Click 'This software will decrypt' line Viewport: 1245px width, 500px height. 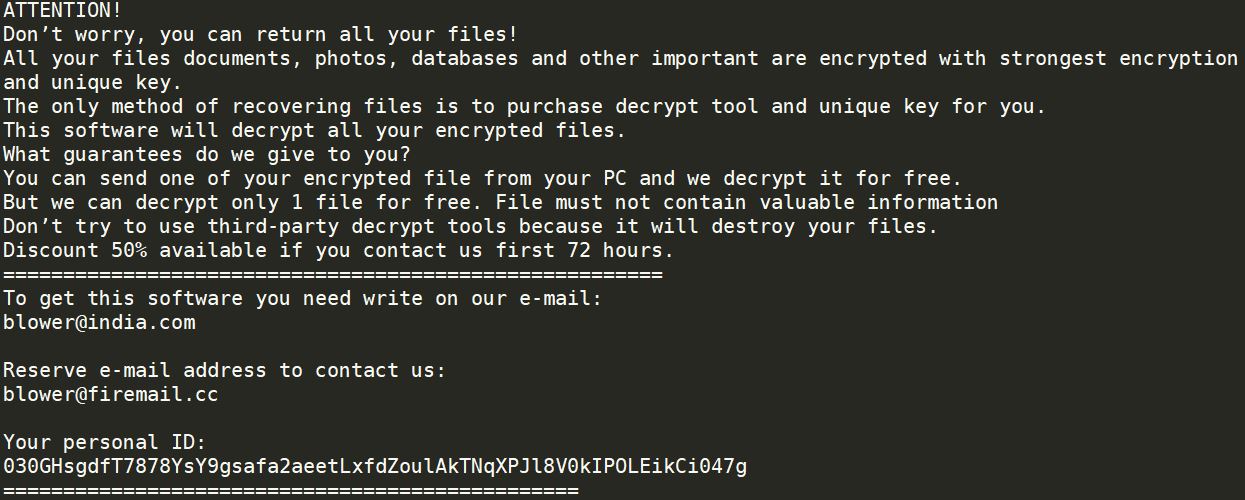(315, 130)
